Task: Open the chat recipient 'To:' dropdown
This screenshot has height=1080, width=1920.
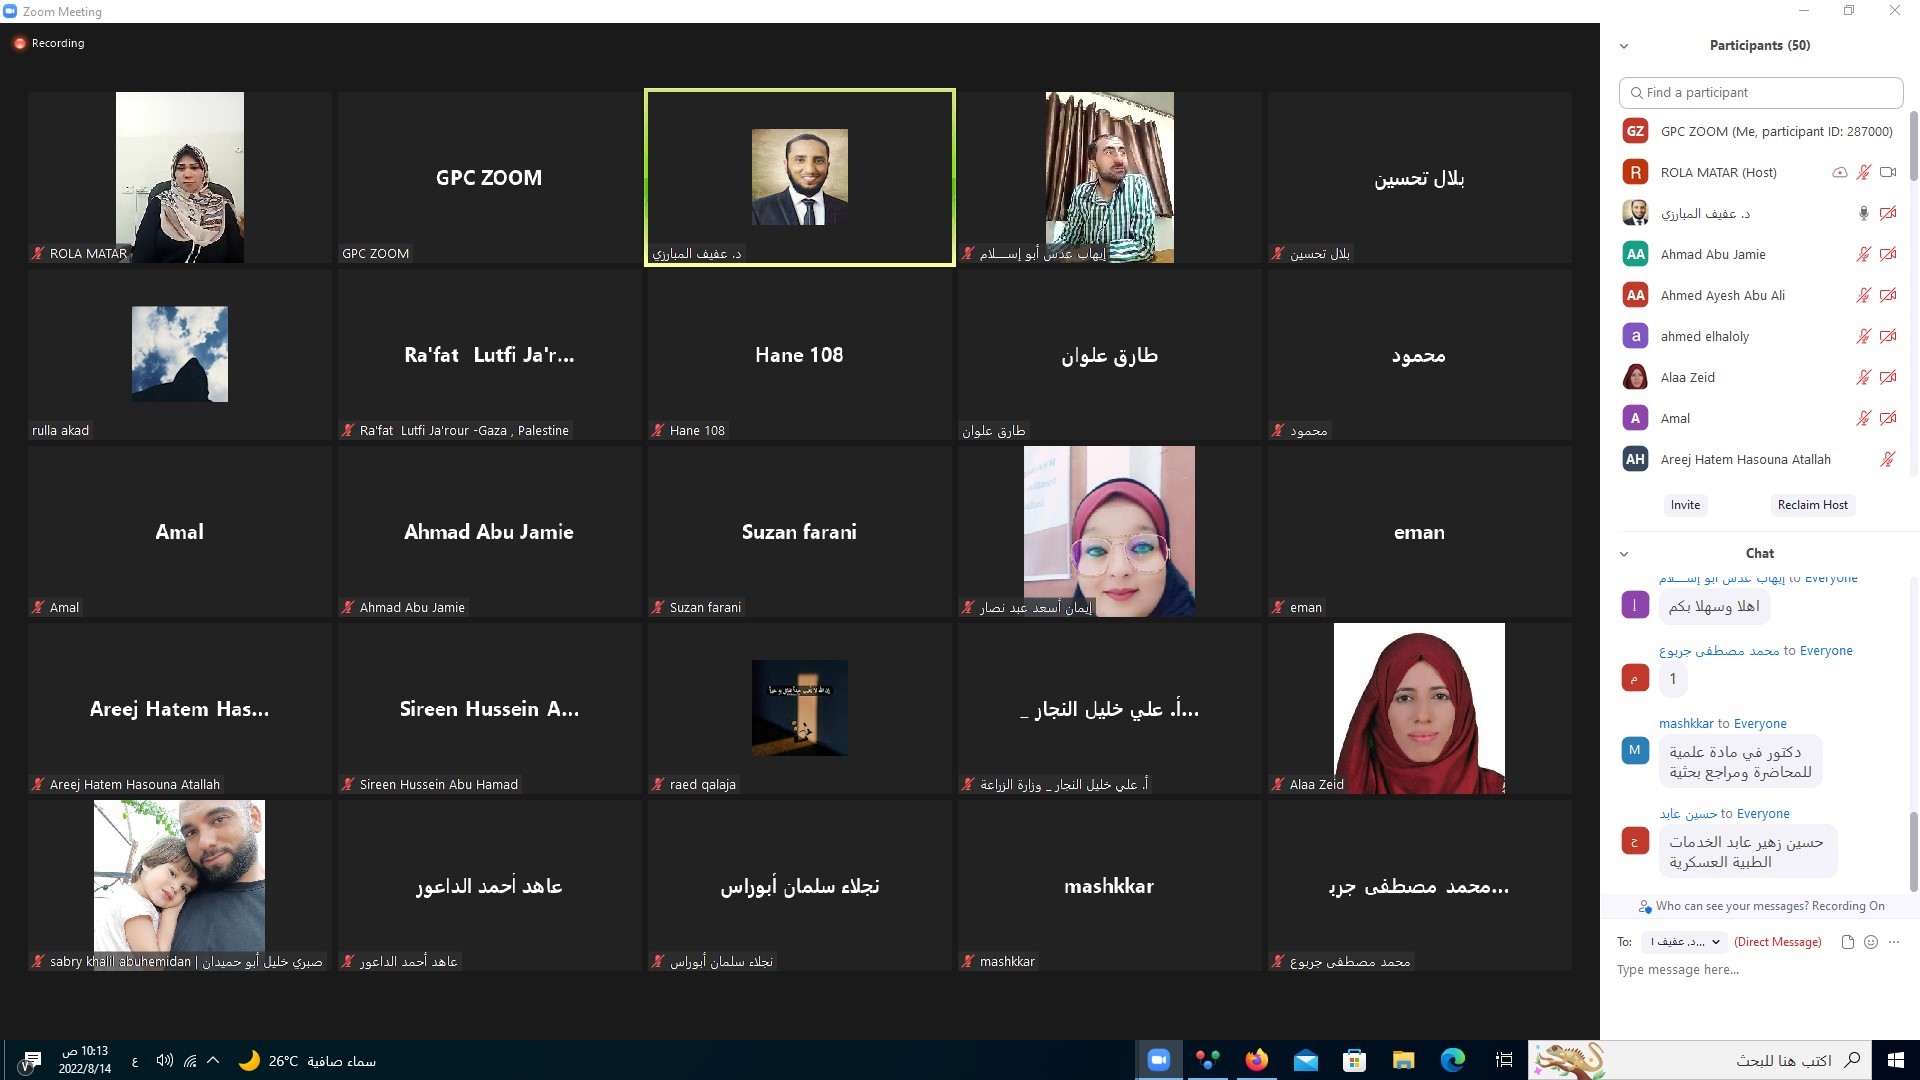Action: pos(1686,942)
